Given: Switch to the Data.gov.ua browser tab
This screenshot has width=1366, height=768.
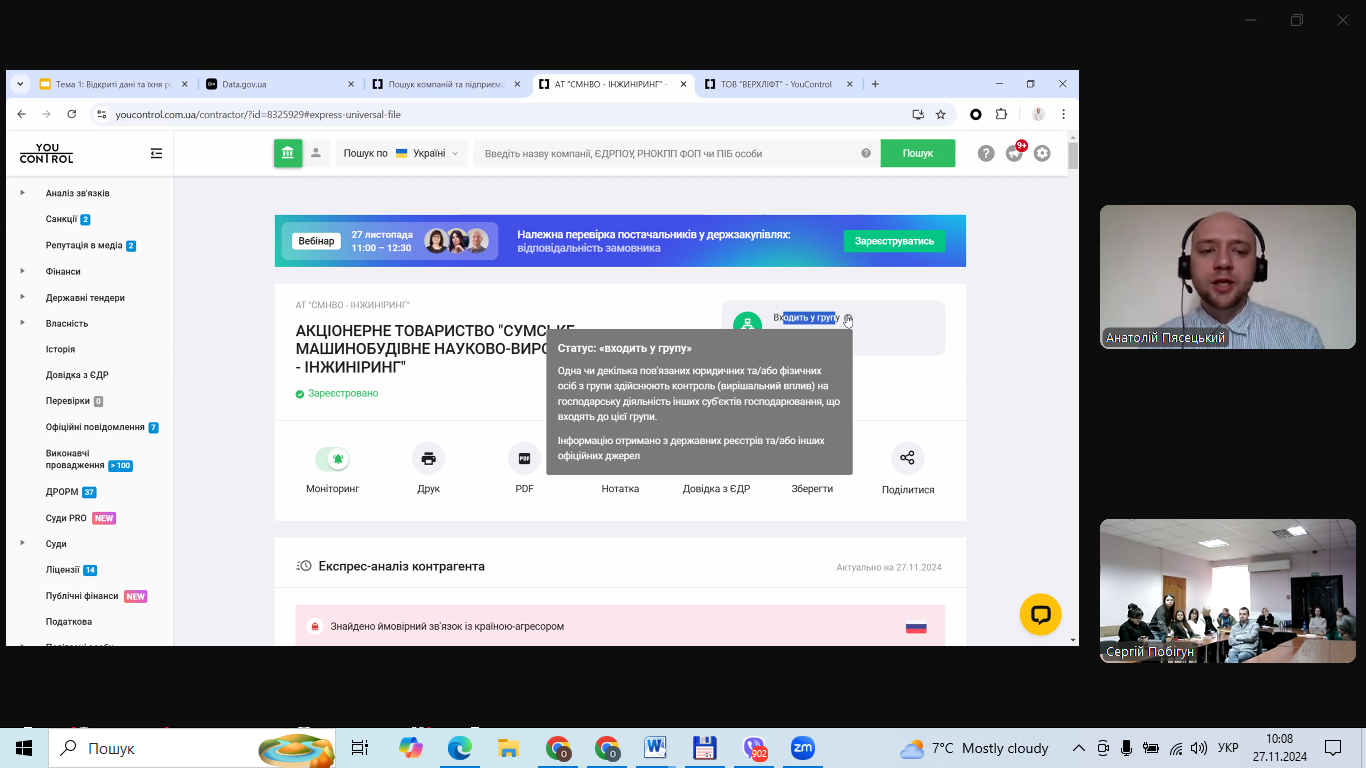Looking at the screenshot, I should click(x=279, y=85).
